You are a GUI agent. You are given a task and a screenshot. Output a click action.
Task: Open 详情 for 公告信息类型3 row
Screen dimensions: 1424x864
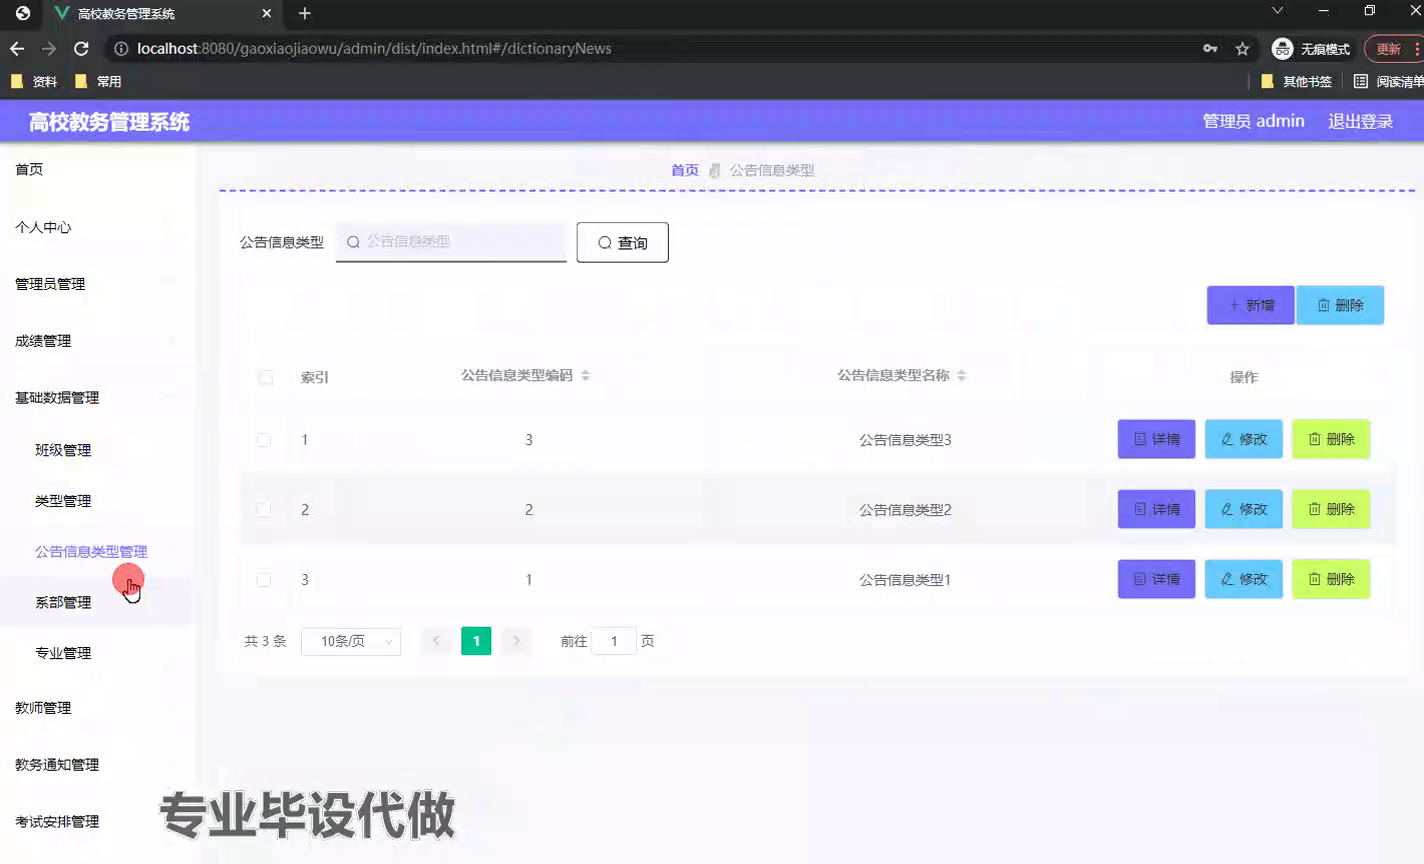pos(1156,439)
